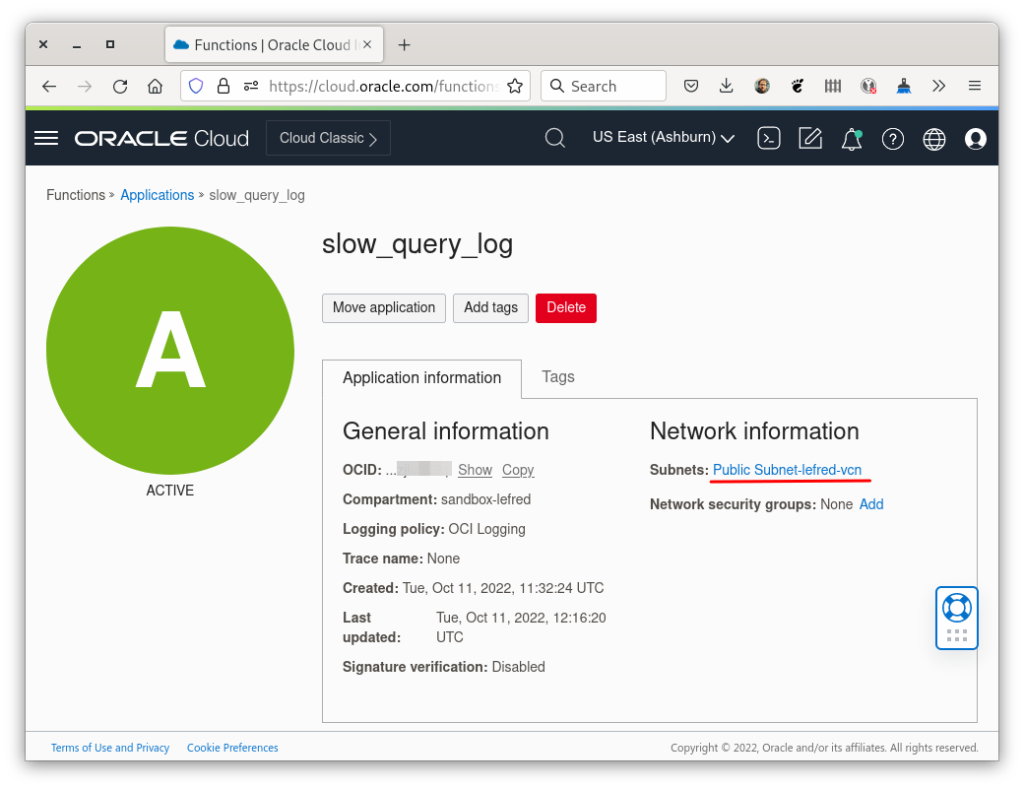Click the Delete button
1024x789 pixels.
click(566, 308)
